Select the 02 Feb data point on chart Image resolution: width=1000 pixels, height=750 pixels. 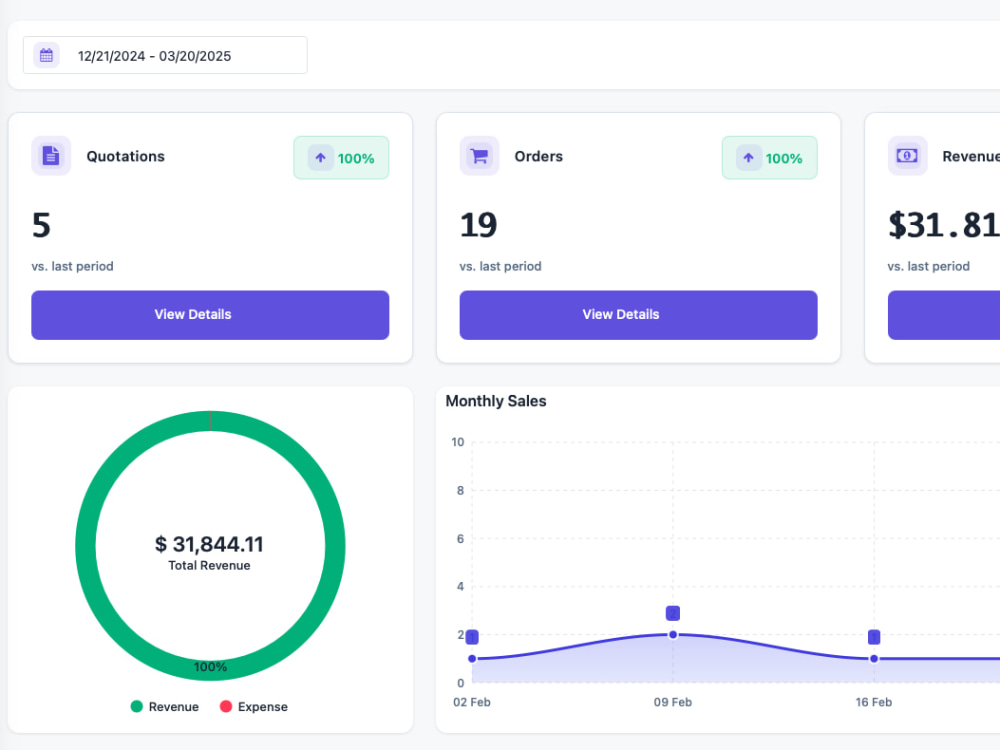coord(472,659)
